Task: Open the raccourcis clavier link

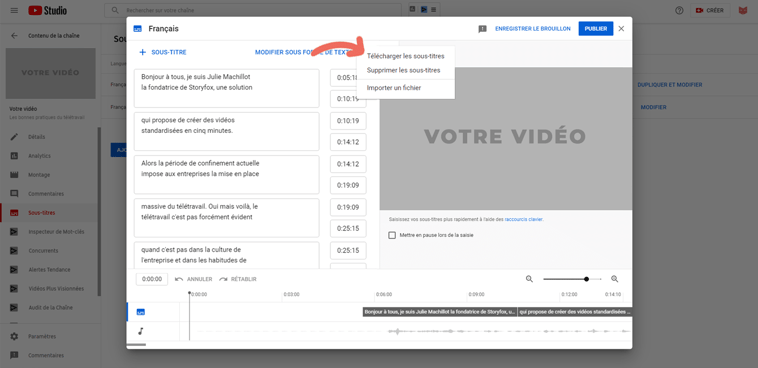Action: tap(524, 219)
